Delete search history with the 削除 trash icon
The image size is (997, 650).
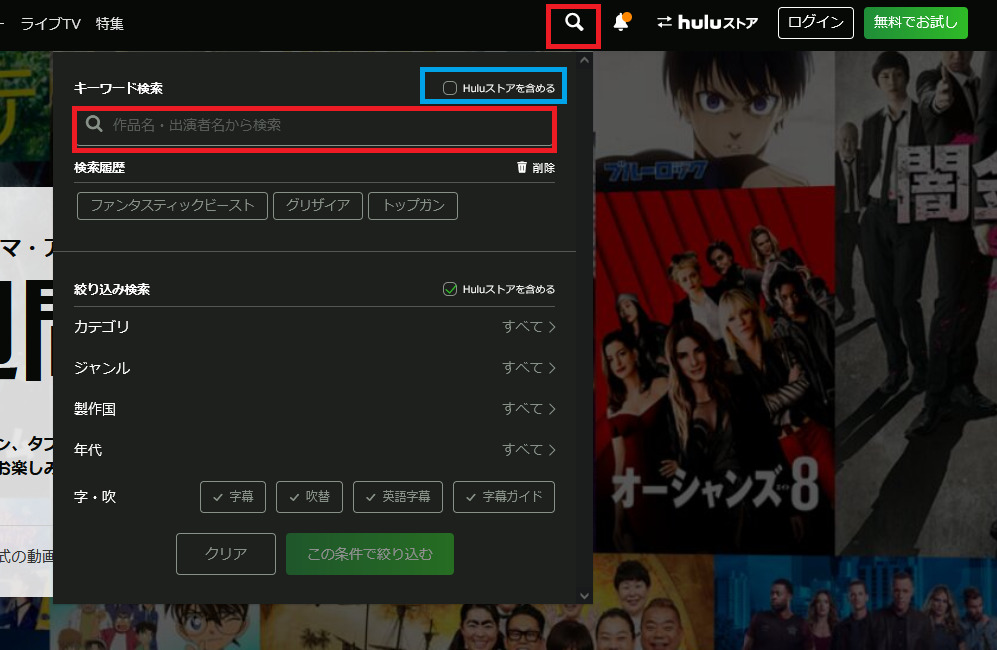[535, 167]
